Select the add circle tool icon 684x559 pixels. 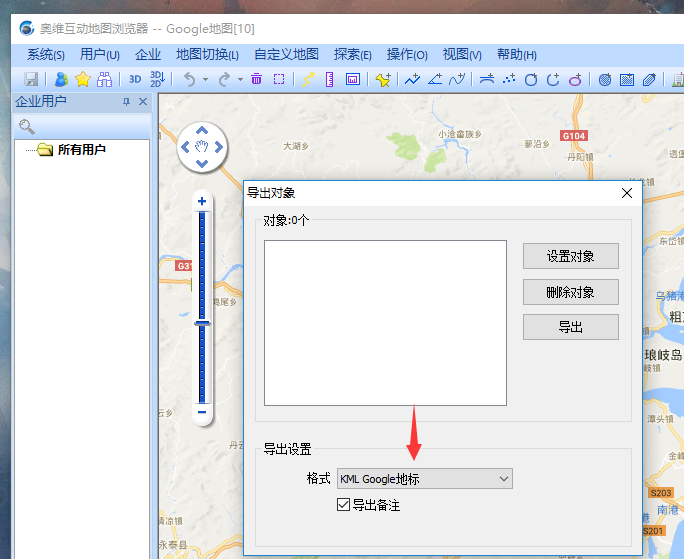[x=531, y=79]
